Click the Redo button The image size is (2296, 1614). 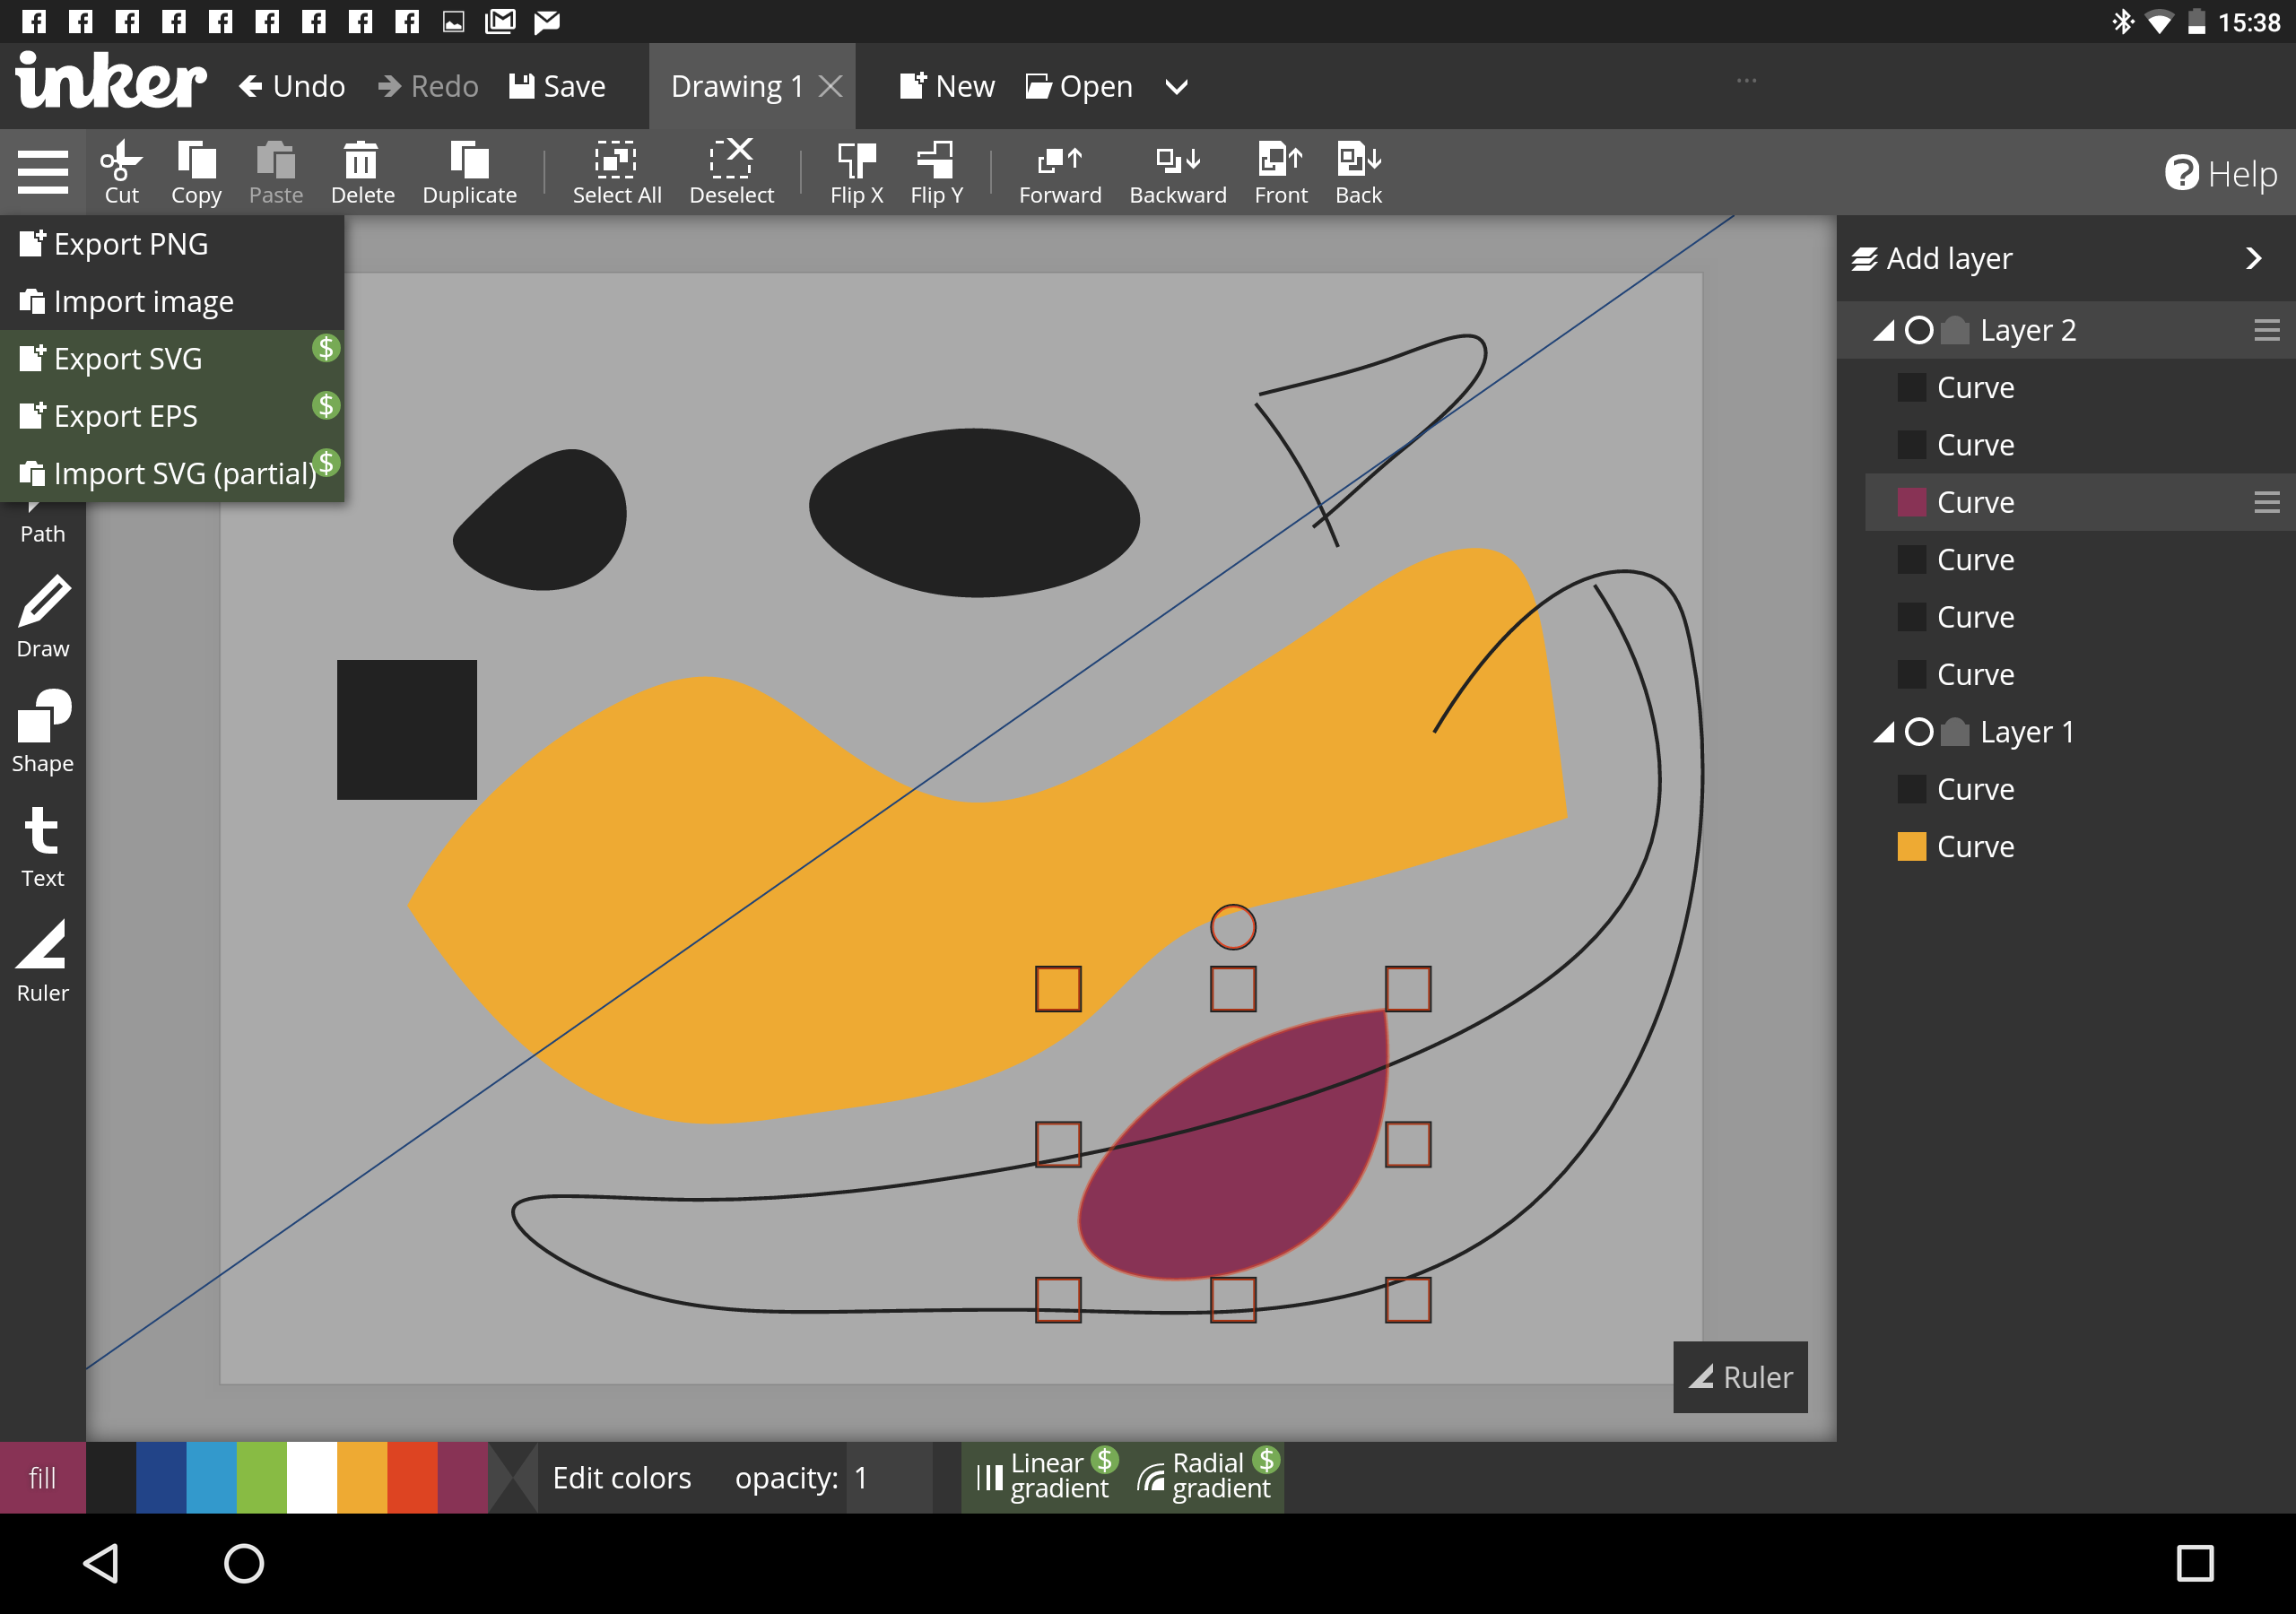428,87
